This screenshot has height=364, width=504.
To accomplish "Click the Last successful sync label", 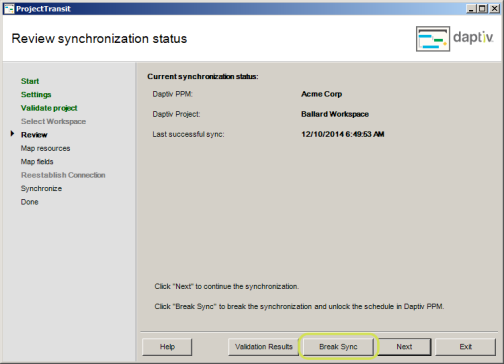I will (x=188, y=134).
